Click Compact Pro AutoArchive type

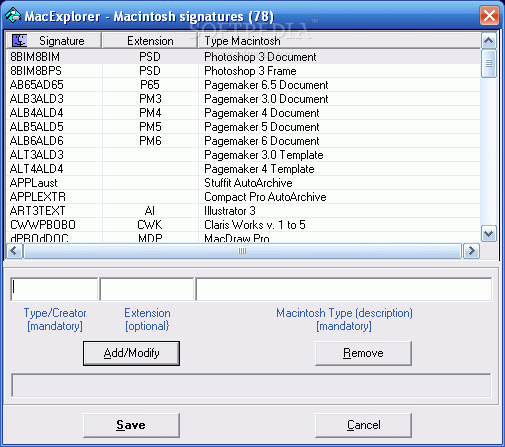pos(265,197)
